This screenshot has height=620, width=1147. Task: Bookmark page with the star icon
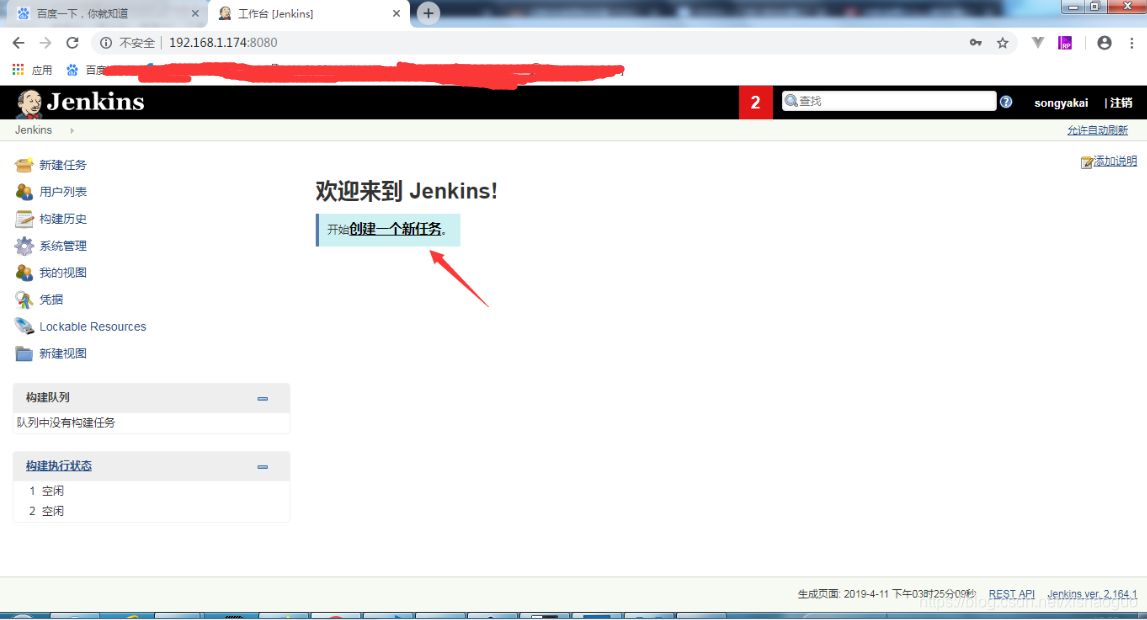tap(1002, 43)
